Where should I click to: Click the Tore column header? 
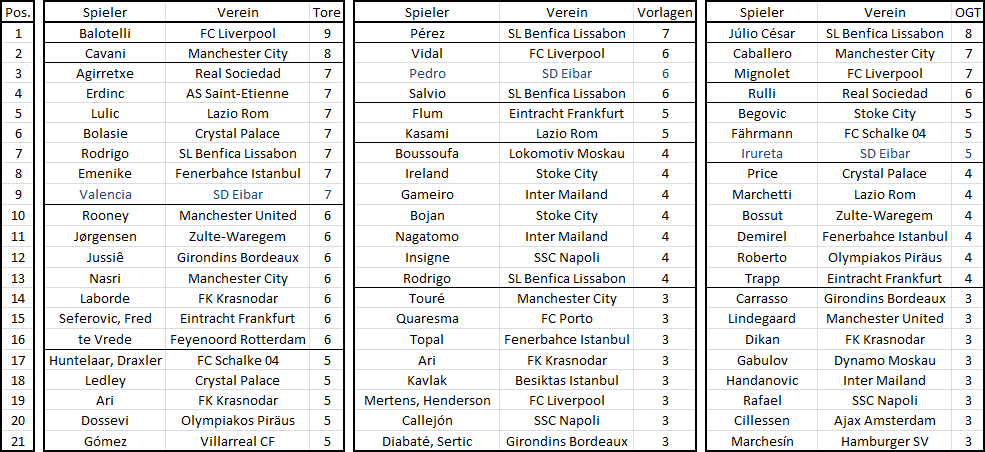pyautogui.click(x=328, y=12)
